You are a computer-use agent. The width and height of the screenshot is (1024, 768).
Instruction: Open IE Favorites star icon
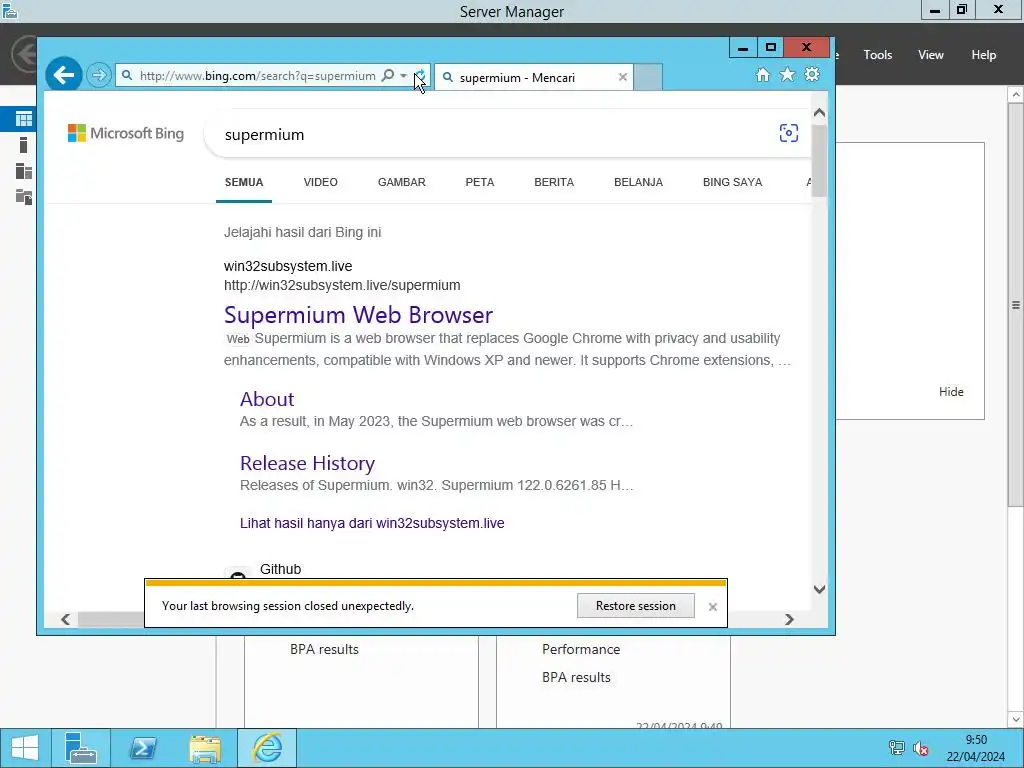tap(788, 74)
